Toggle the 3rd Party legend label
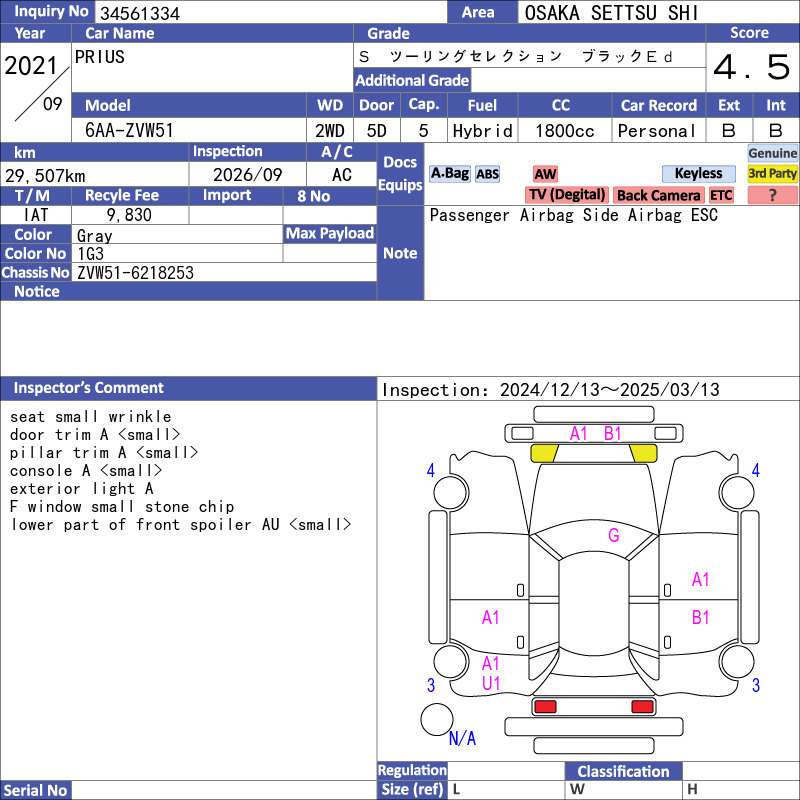The width and height of the screenshot is (800, 800). (773, 174)
